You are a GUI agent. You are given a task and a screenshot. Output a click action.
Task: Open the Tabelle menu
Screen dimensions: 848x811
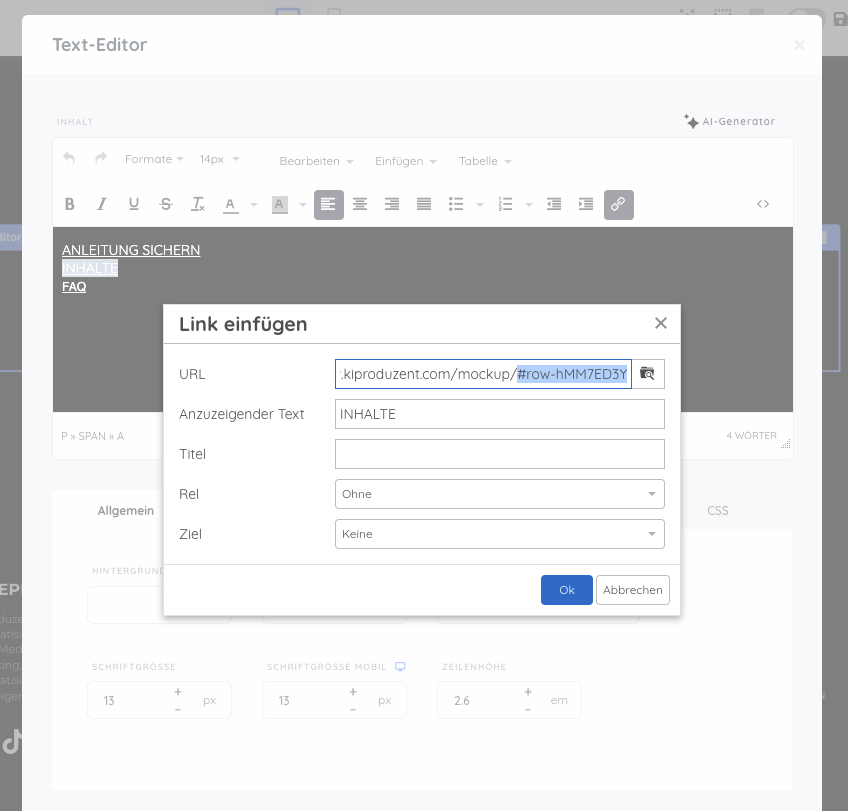click(x=484, y=161)
